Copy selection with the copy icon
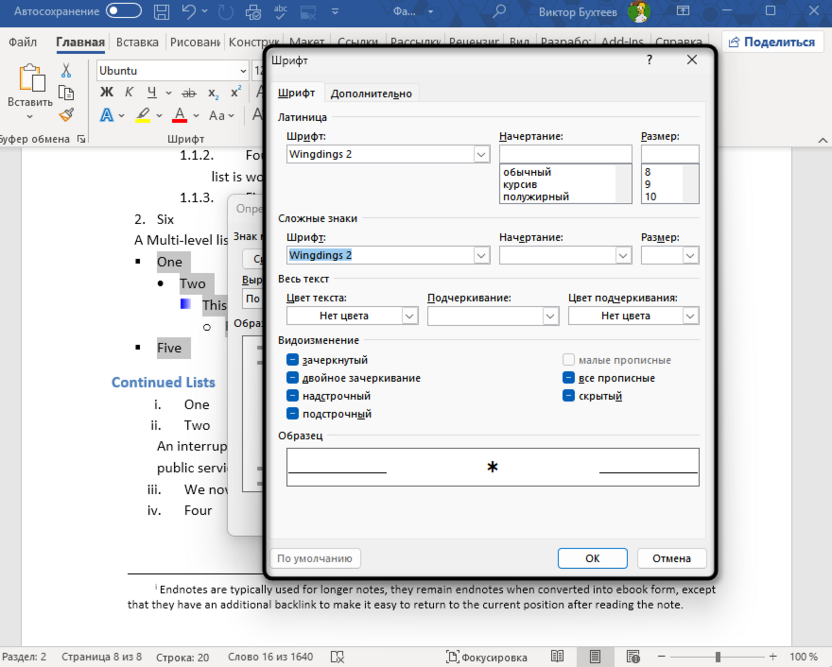This screenshot has height=667, width=832. point(66,93)
